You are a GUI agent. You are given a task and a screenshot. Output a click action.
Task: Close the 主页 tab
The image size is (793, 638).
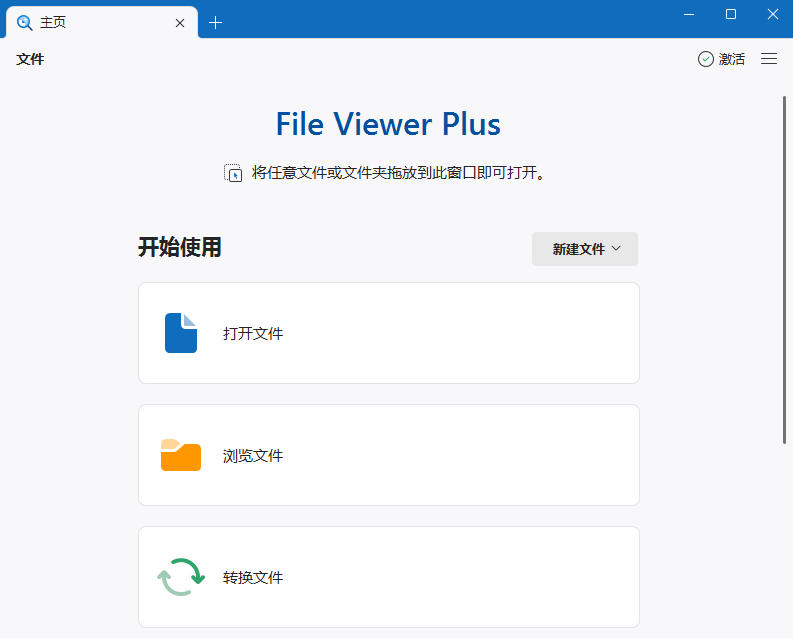pos(180,23)
